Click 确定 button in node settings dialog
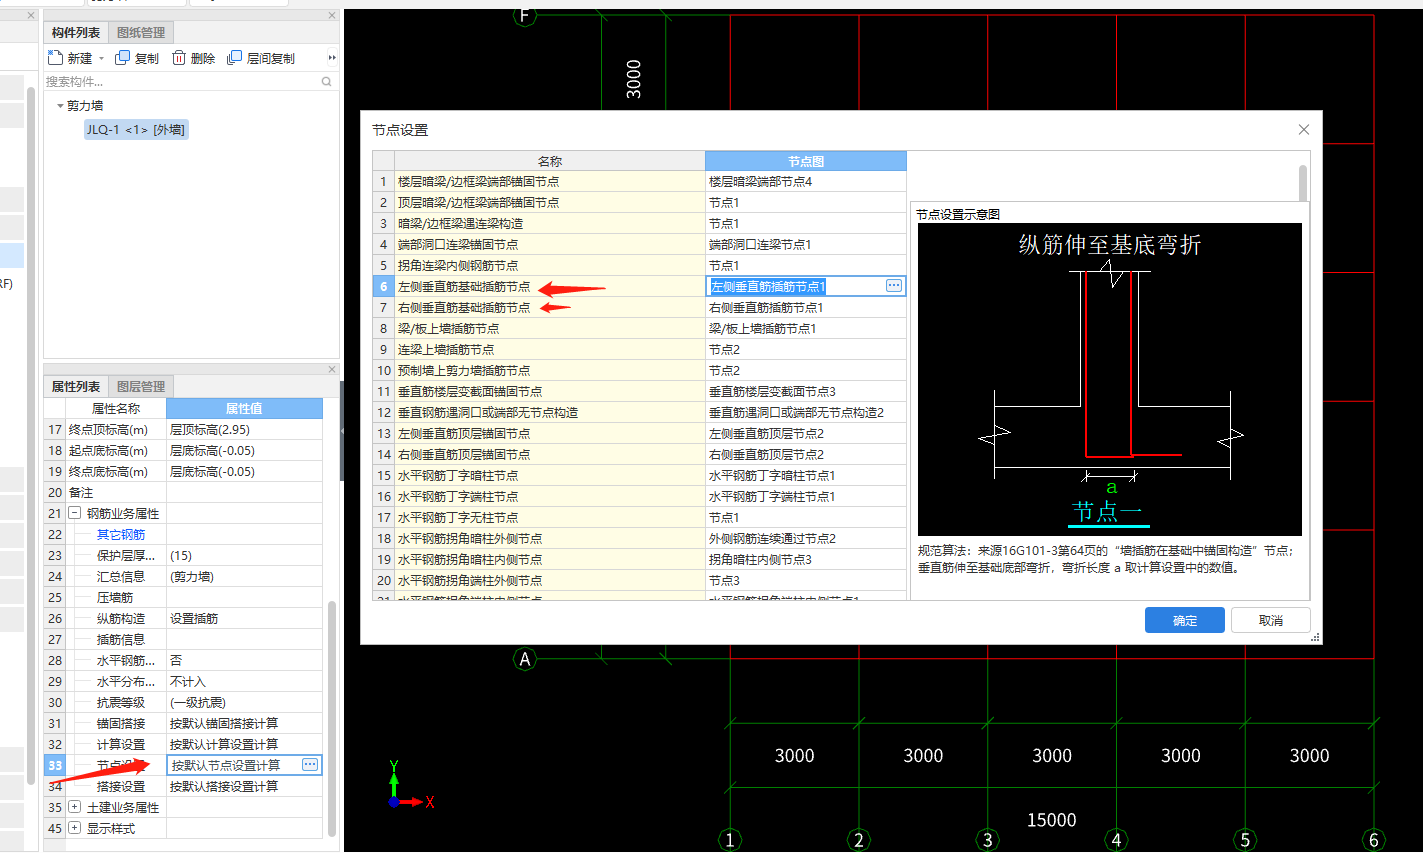This screenshot has width=1423, height=853. click(1185, 620)
